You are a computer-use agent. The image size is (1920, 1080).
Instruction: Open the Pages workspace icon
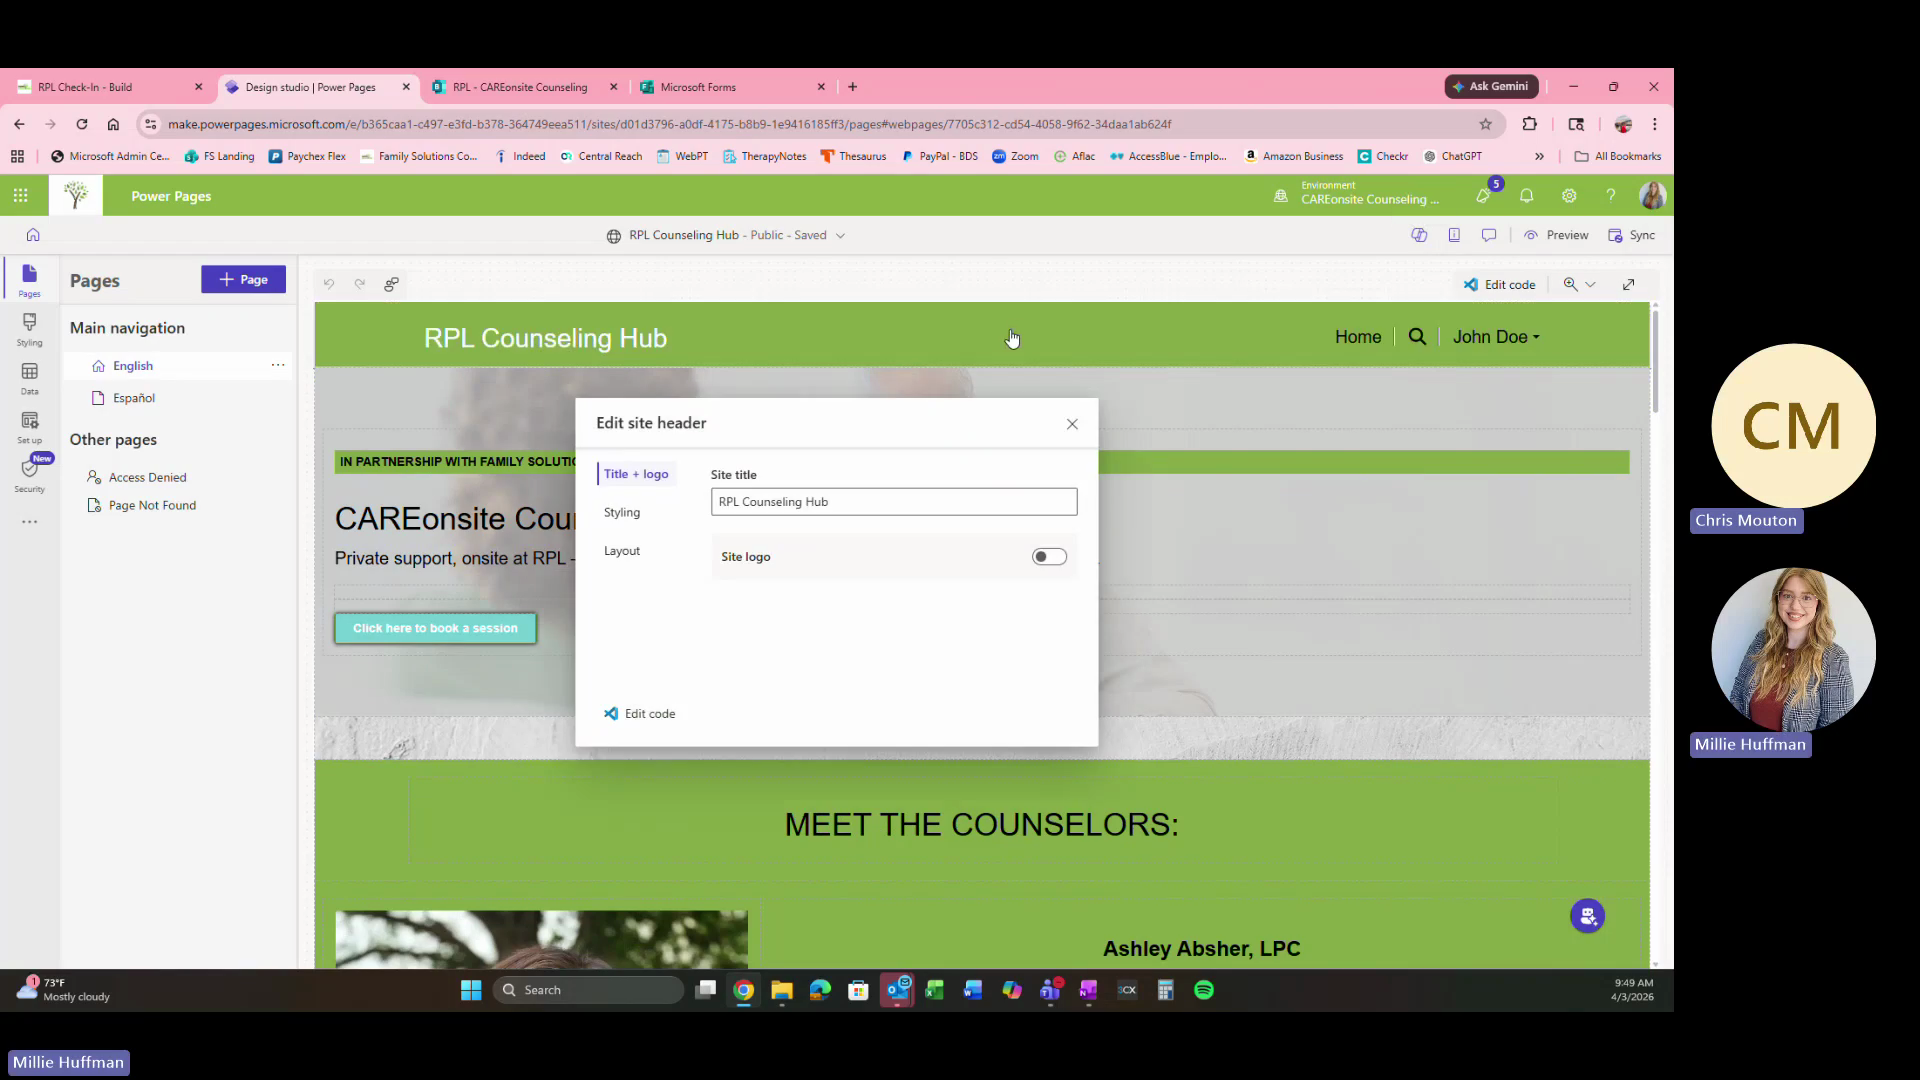pos(29,279)
